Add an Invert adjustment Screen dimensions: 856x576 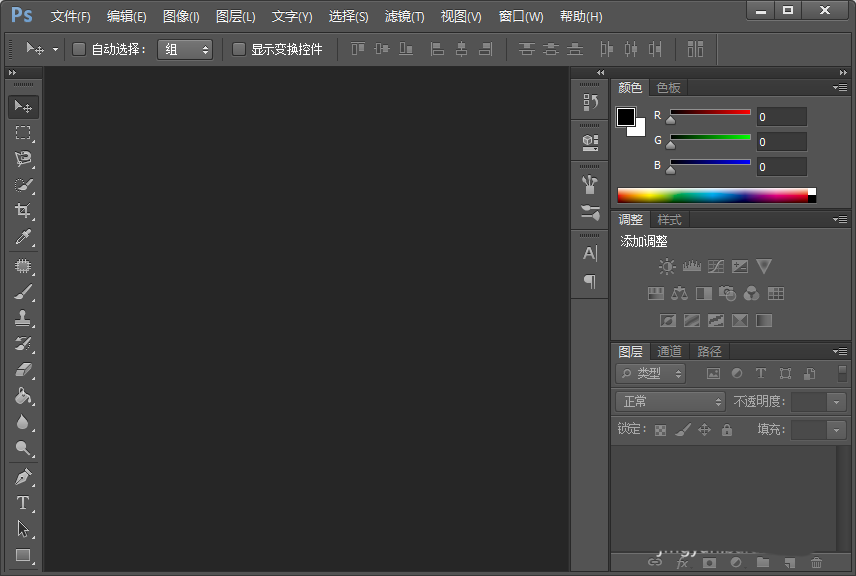click(x=668, y=320)
